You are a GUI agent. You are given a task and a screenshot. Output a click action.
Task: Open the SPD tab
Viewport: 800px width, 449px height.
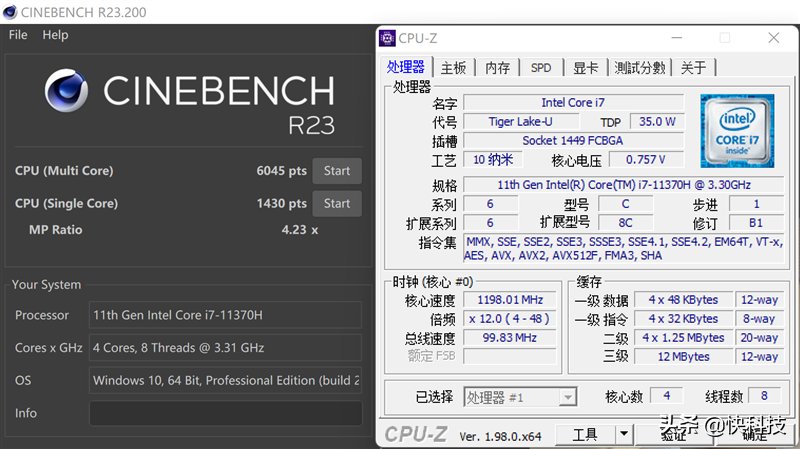coord(541,68)
